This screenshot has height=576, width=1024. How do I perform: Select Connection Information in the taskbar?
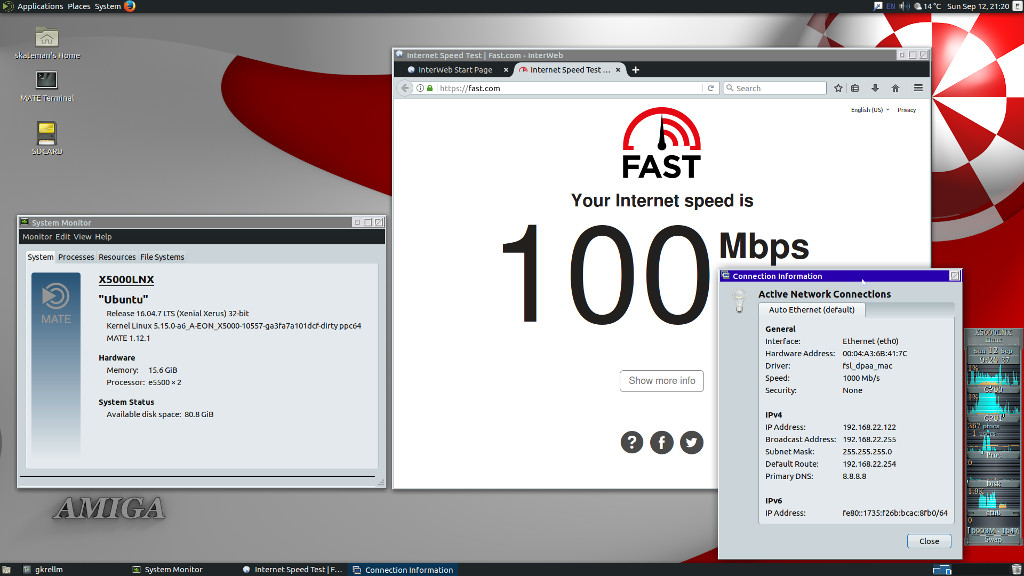[403, 569]
